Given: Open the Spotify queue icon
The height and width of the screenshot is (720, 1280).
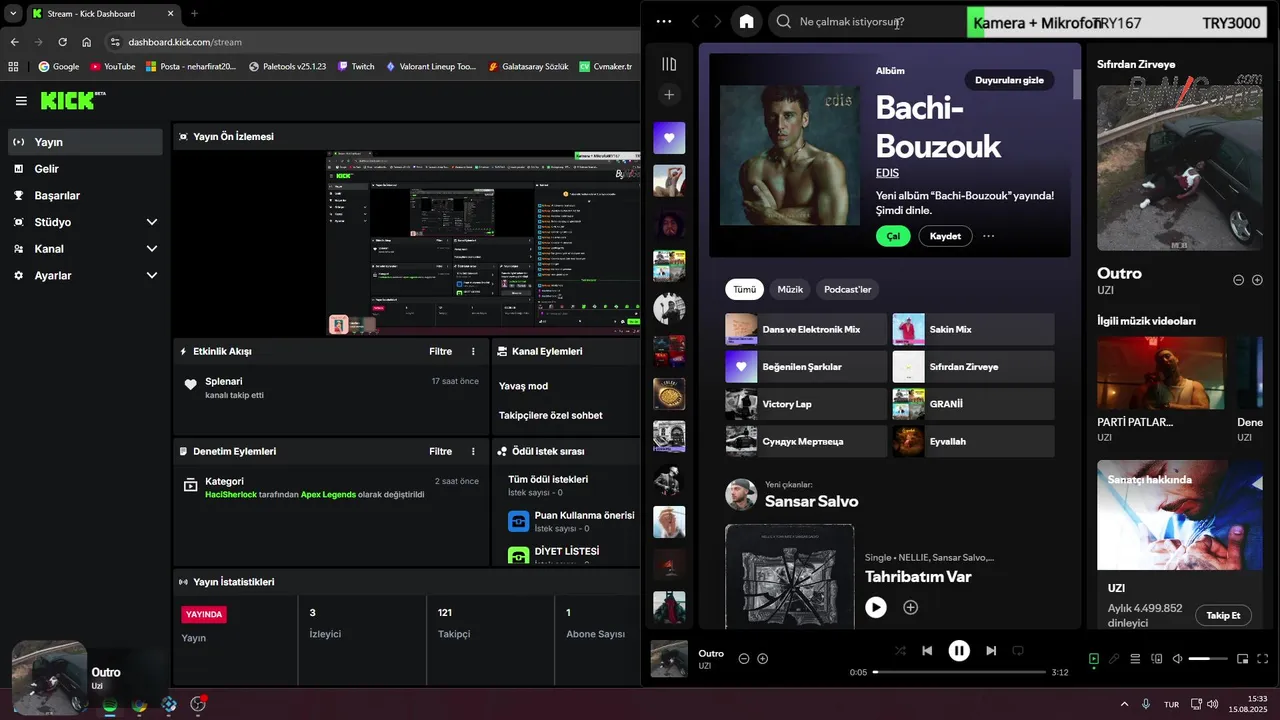Looking at the screenshot, I should click(x=1135, y=659).
